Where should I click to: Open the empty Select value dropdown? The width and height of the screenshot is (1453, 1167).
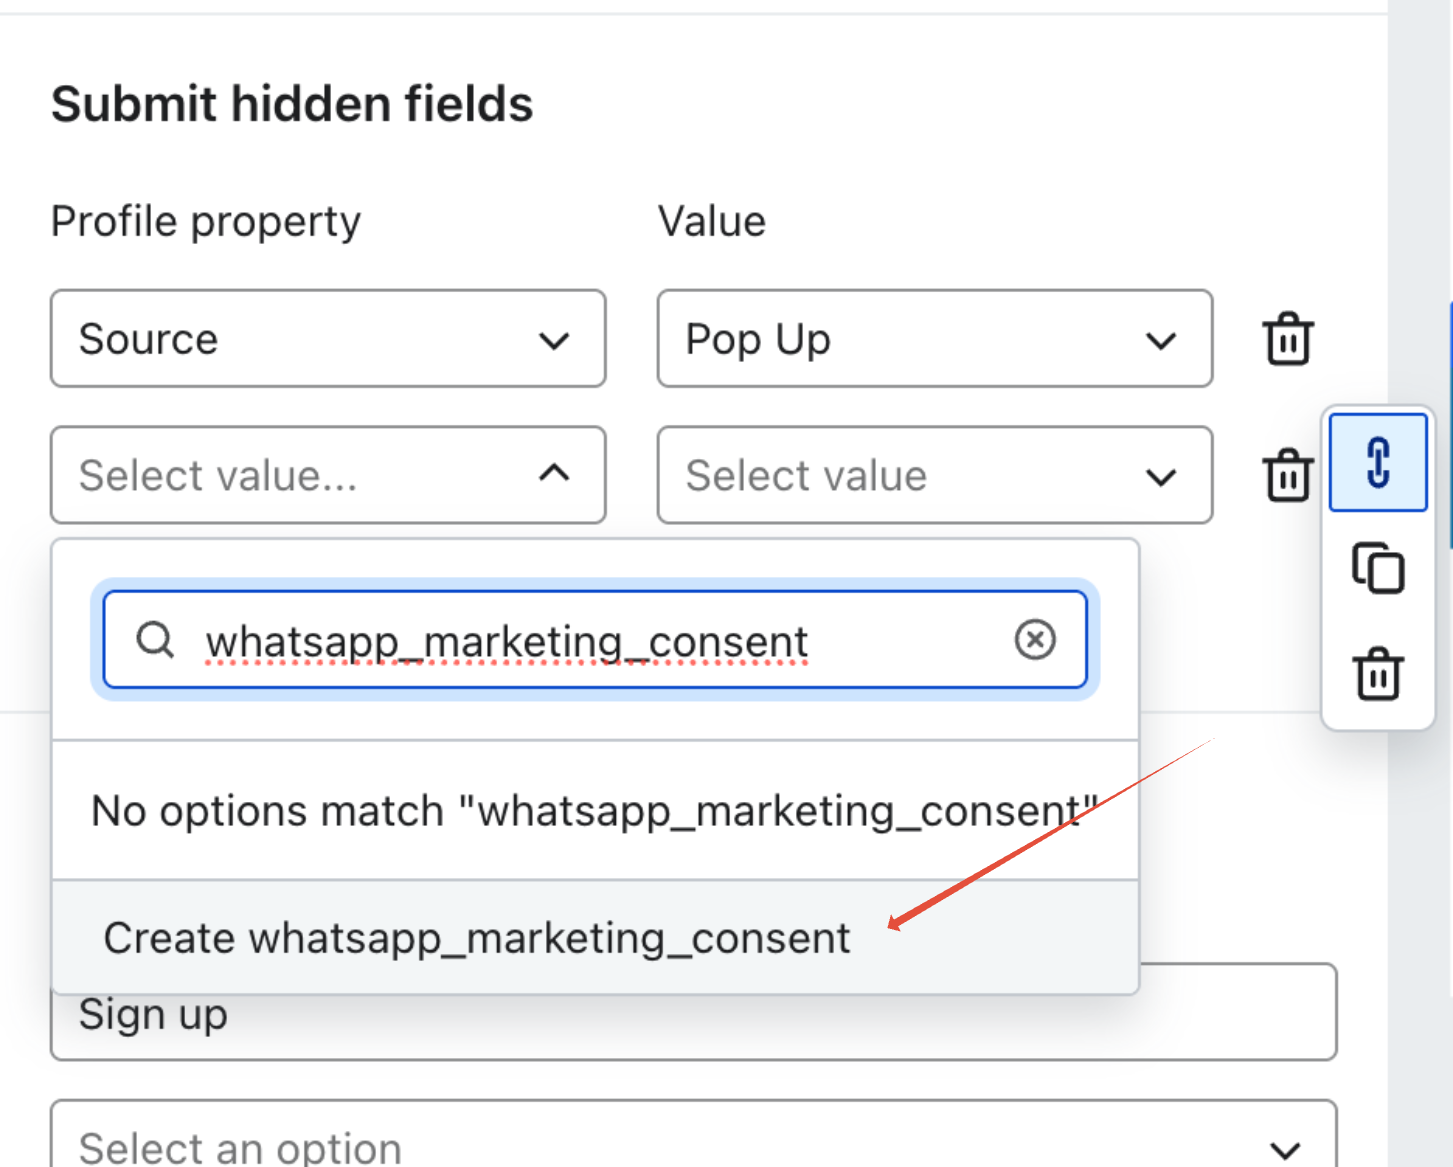pos(934,475)
